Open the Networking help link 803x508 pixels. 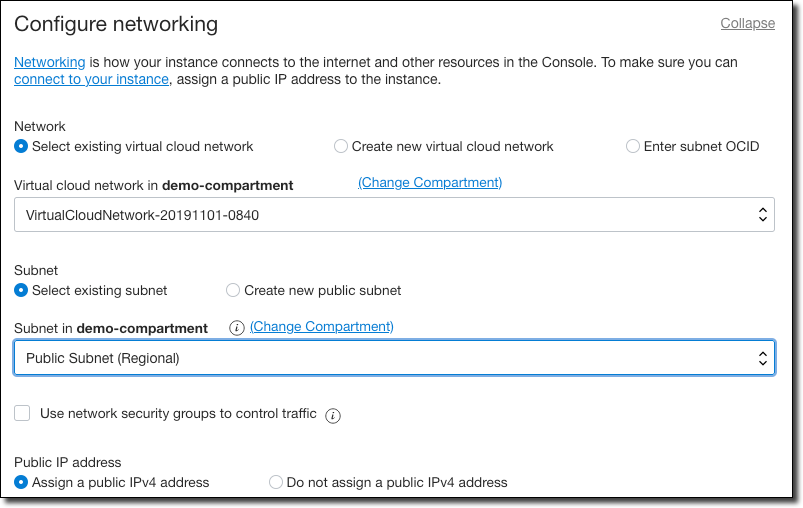[49, 62]
